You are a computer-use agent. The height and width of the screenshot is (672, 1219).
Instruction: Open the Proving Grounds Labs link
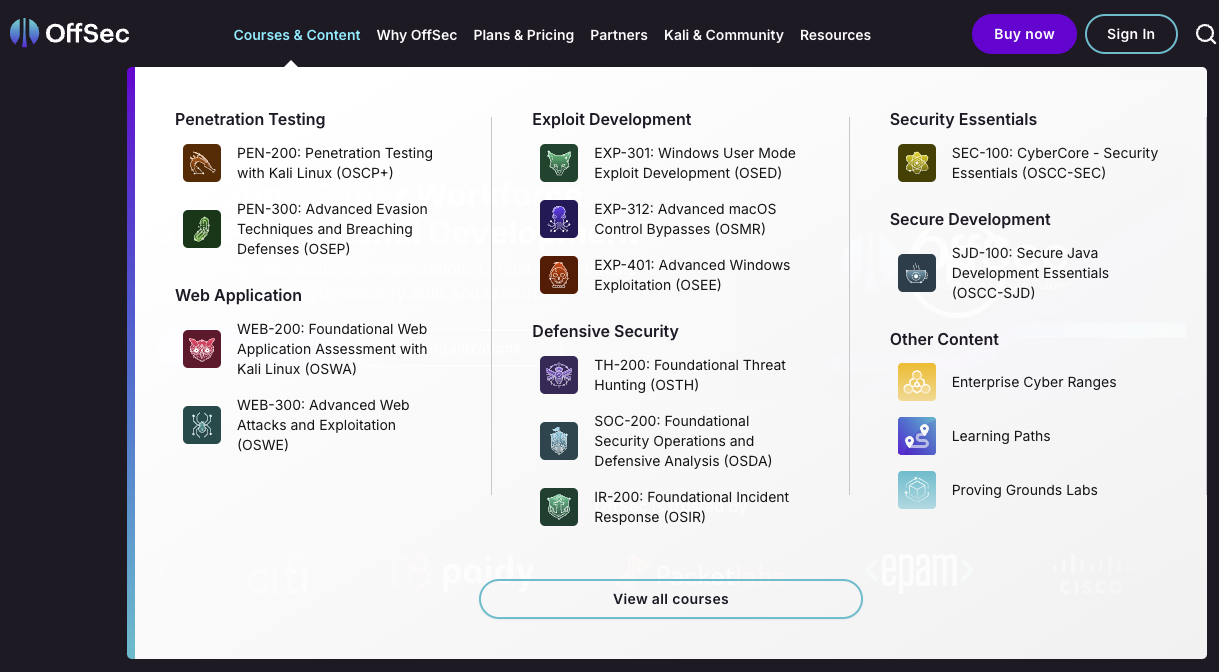1024,490
